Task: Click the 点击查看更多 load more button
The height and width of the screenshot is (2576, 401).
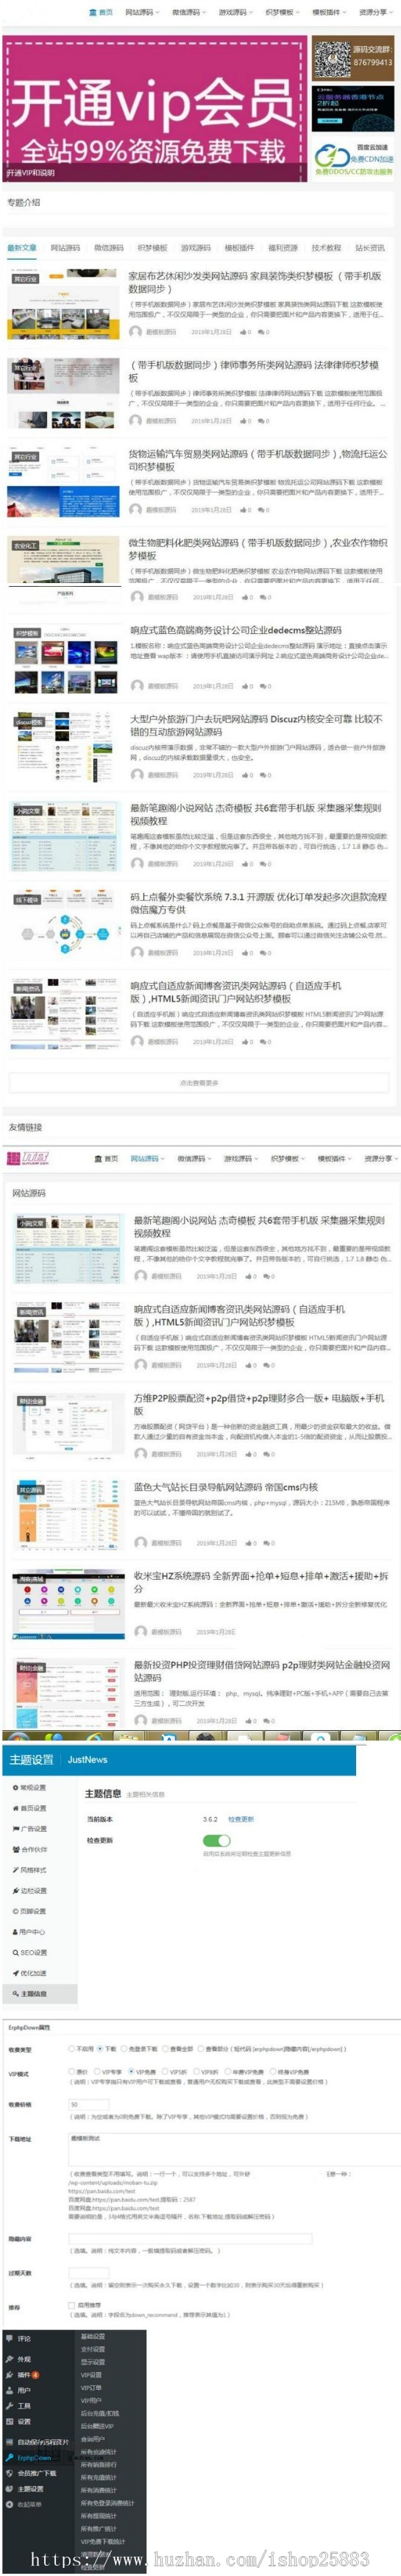Action: point(199,1083)
